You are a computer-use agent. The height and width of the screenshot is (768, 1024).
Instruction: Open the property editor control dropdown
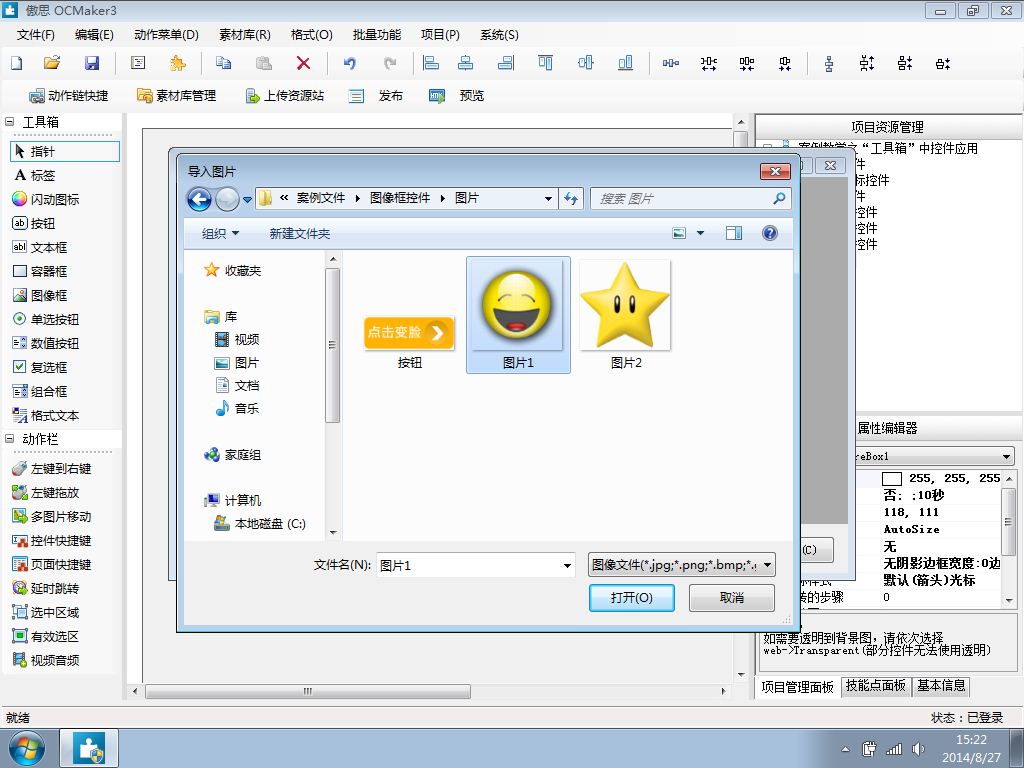(1006, 456)
